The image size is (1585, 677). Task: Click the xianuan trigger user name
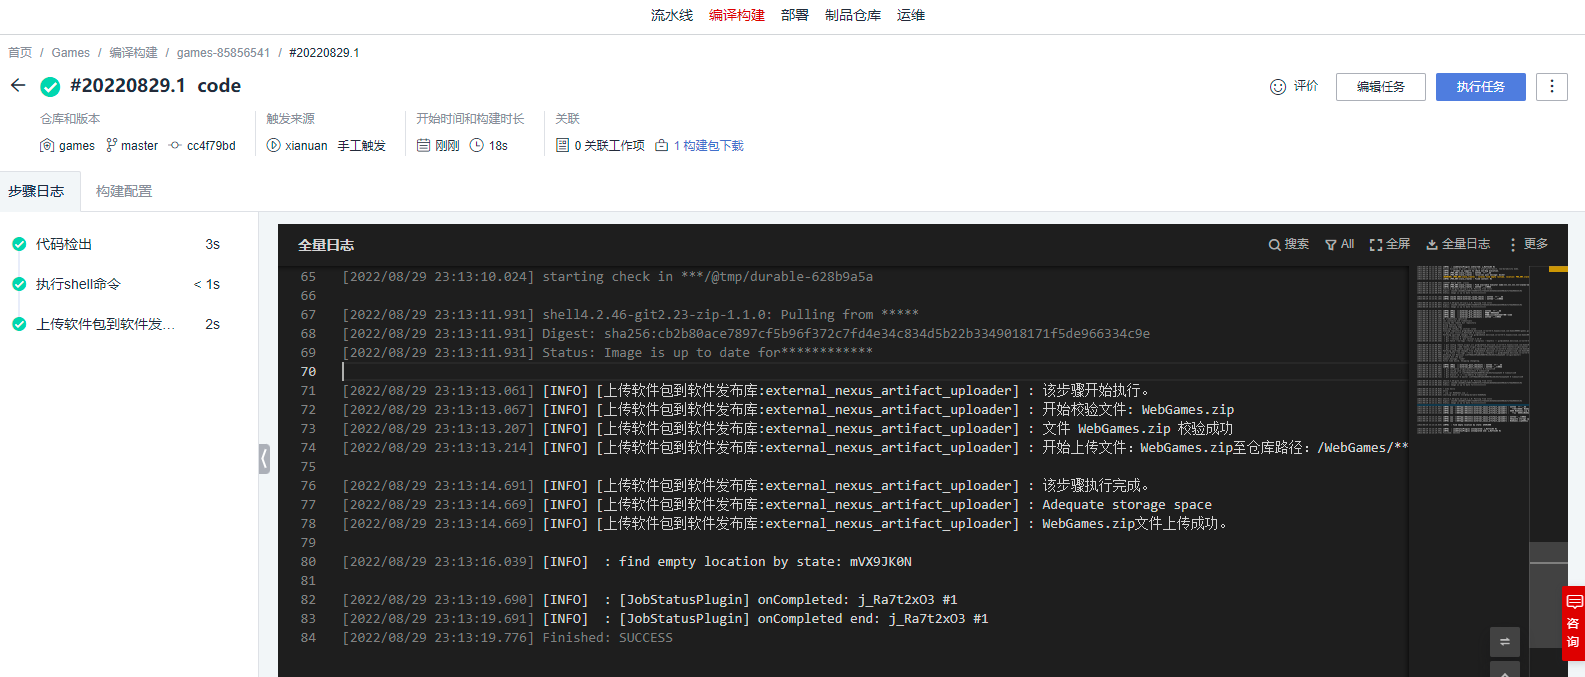coord(306,145)
